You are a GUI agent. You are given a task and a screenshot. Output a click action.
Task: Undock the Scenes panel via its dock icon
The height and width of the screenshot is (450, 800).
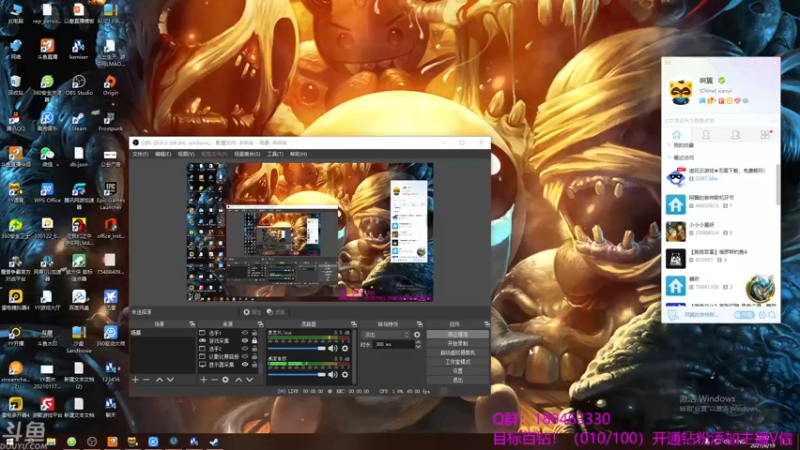point(192,324)
